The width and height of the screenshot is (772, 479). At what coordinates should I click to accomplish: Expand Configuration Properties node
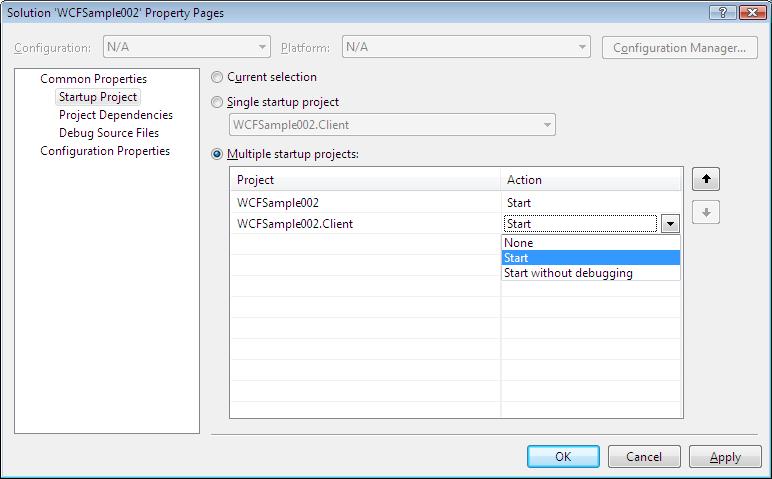pos(104,151)
